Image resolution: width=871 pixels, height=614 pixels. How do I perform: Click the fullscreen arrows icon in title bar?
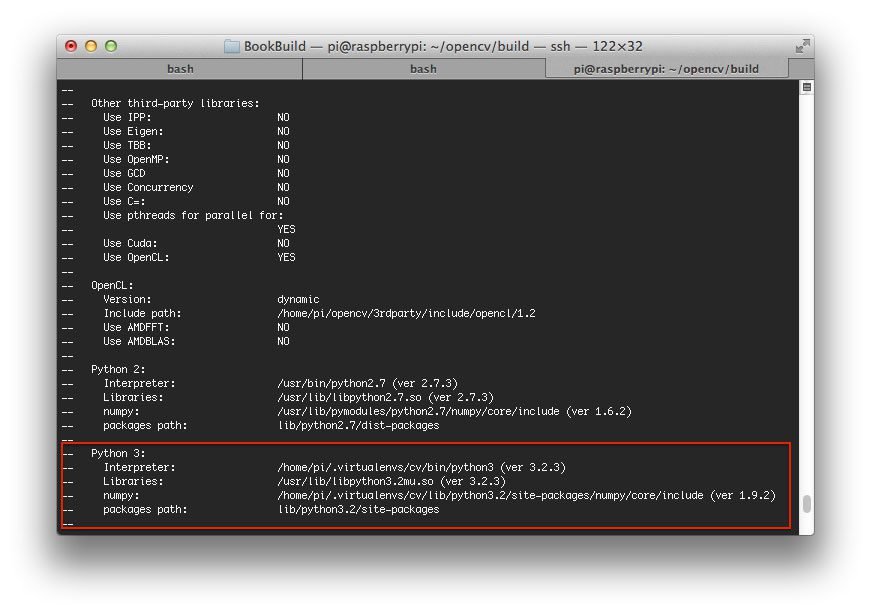pyautogui.click(x=802, y=47)
